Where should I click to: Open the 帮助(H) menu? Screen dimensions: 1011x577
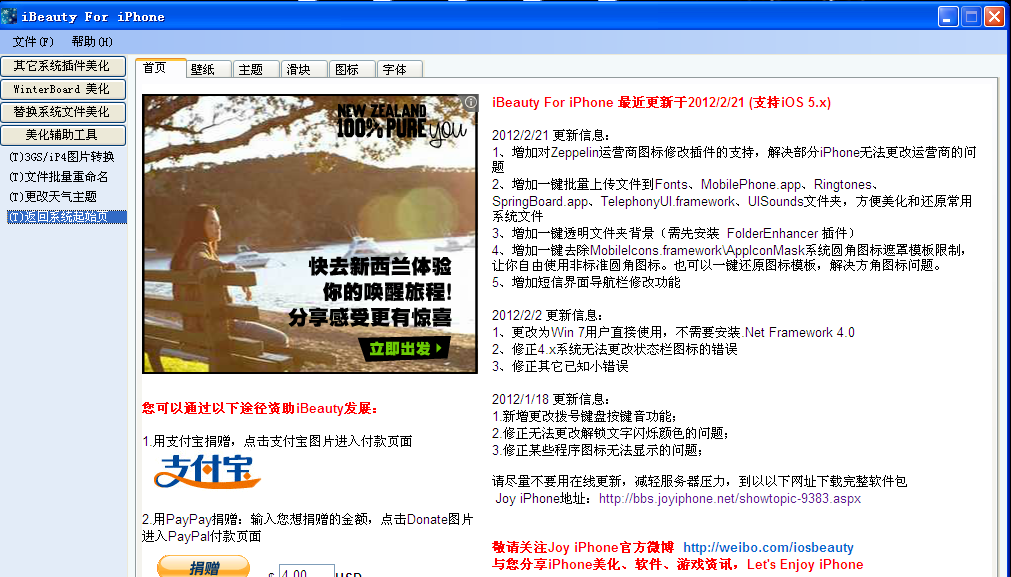(x=92, y=42)
